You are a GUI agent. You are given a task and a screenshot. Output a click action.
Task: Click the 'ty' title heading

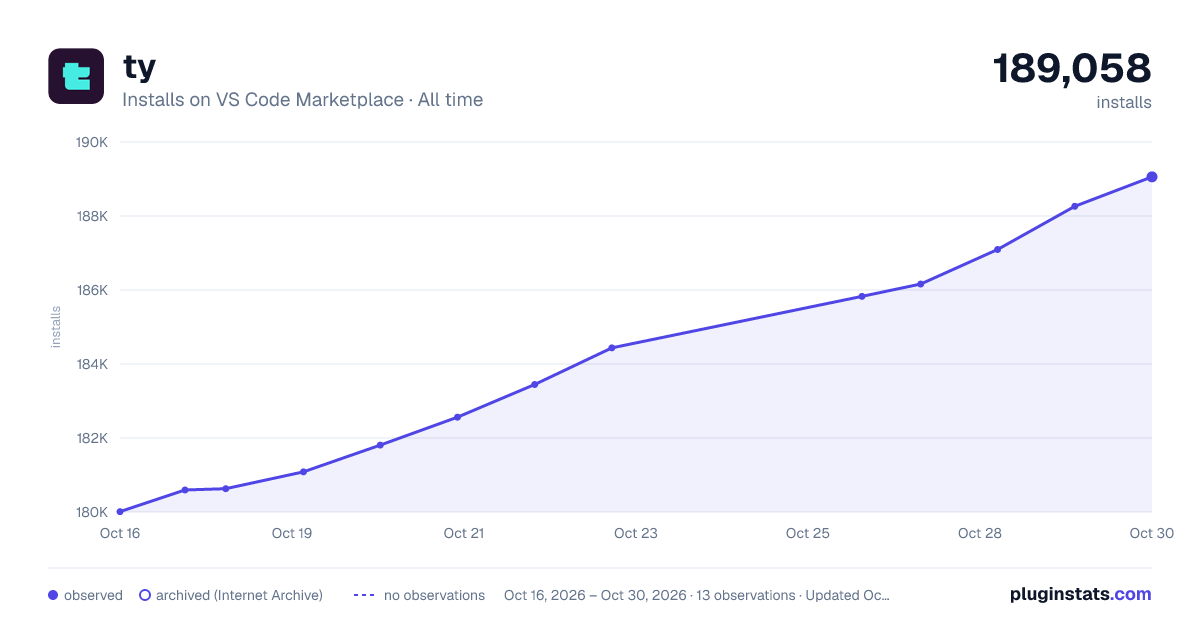(x=139, y=67)
